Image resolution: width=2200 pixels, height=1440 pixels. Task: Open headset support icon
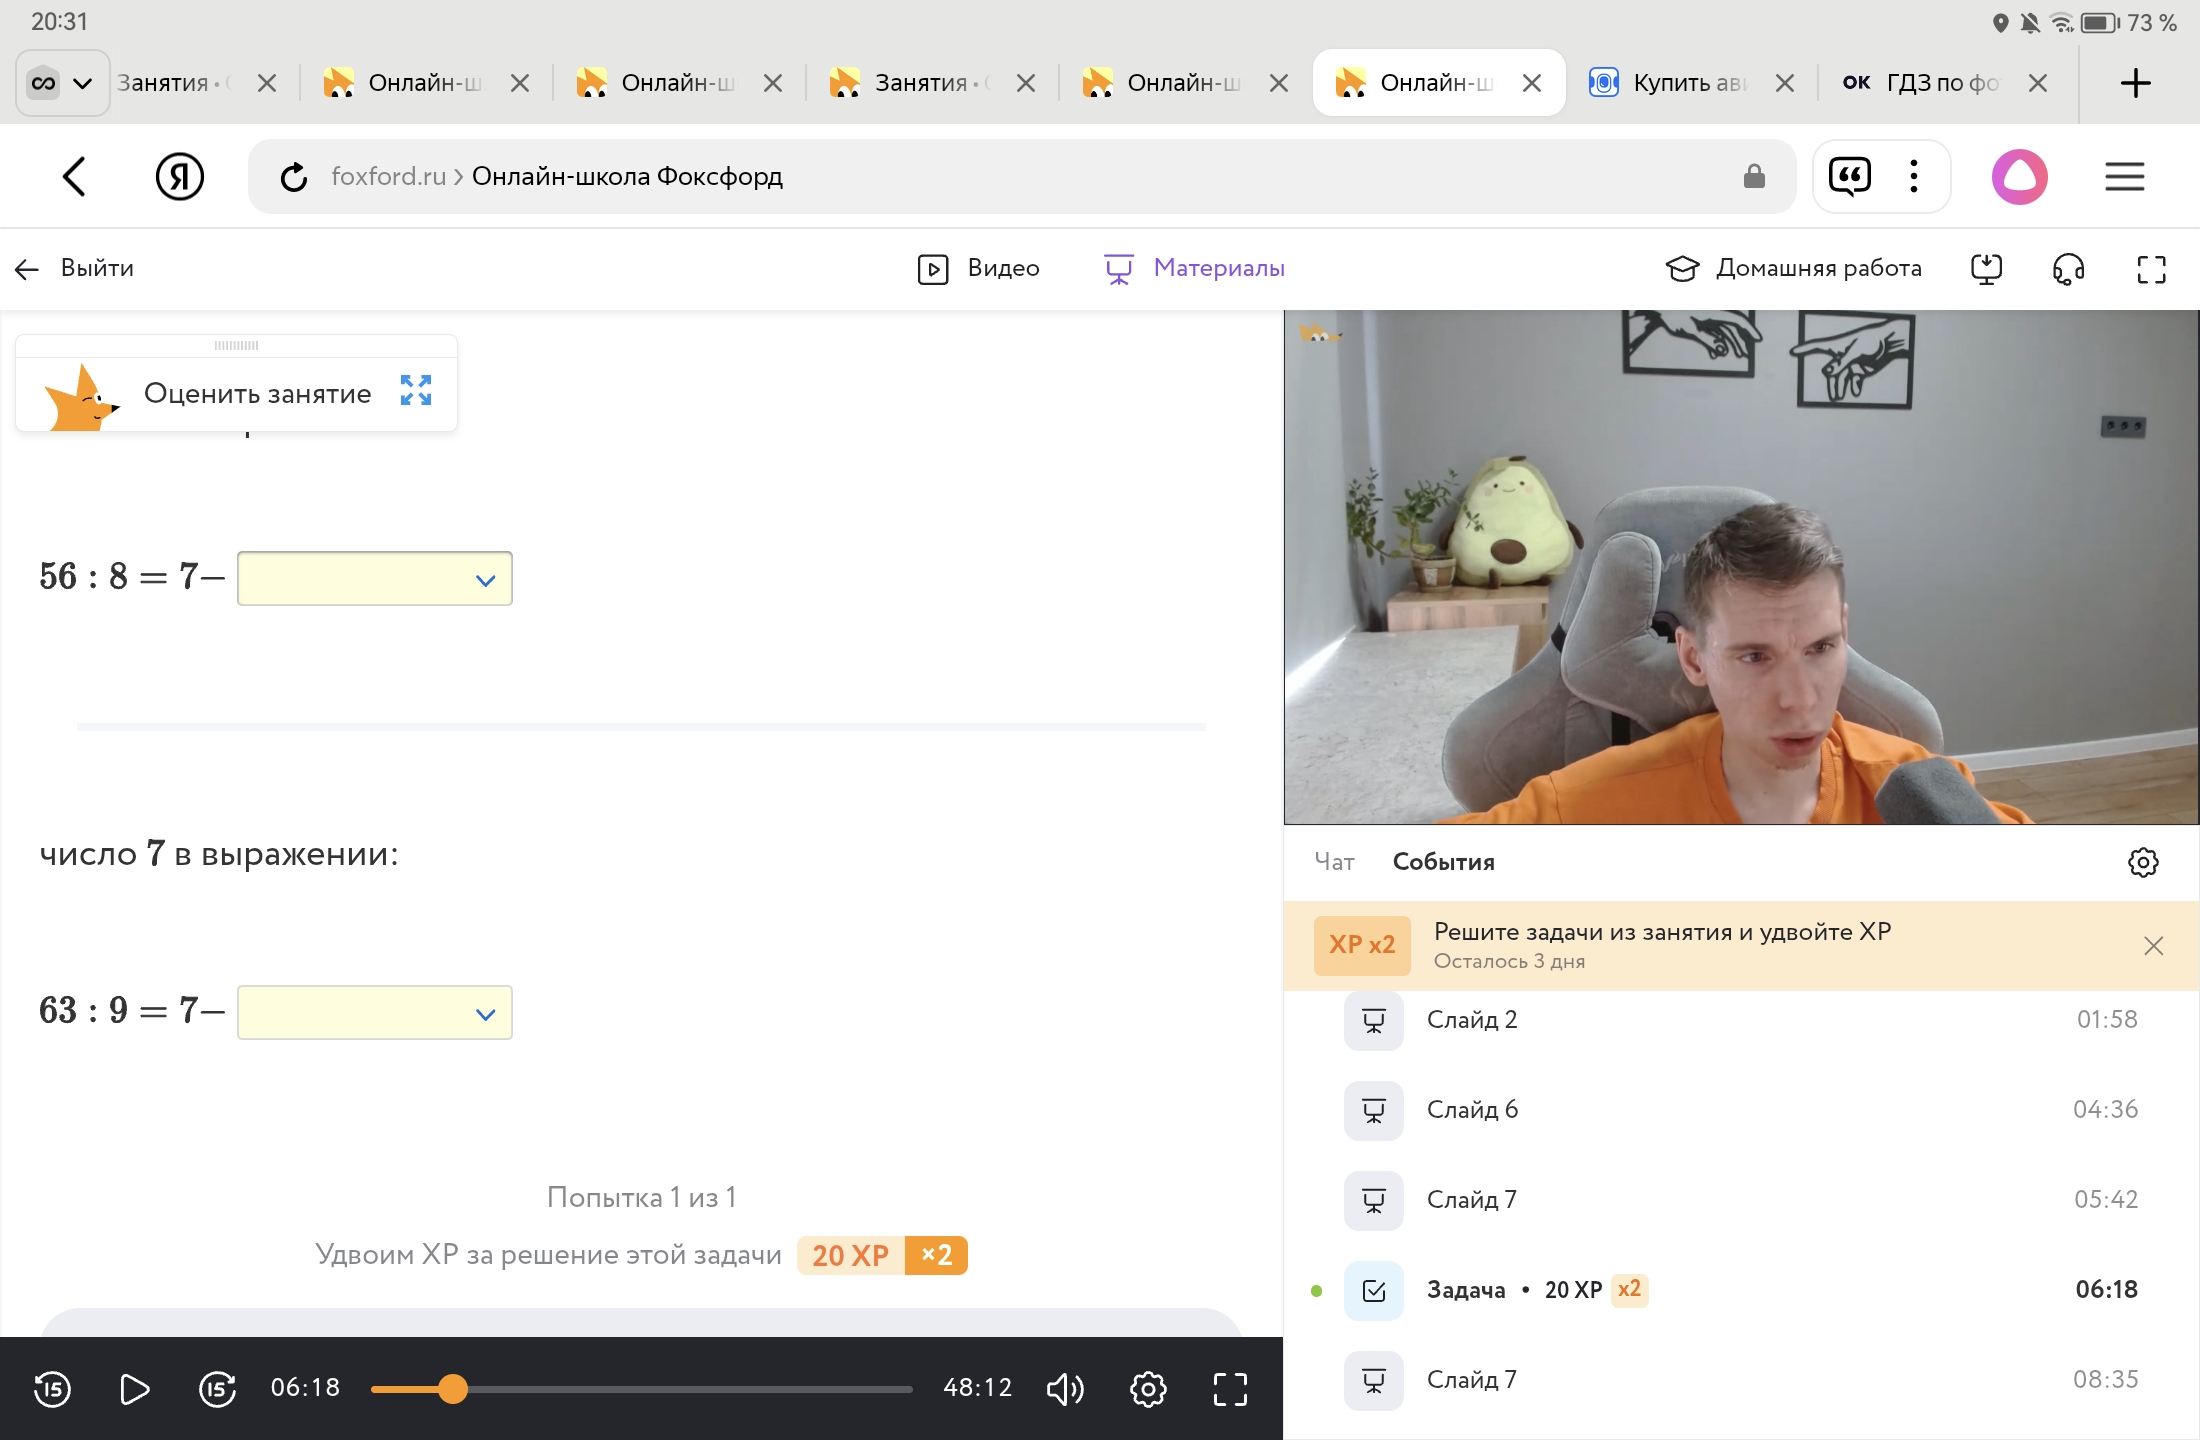[x=2068, y=268]
